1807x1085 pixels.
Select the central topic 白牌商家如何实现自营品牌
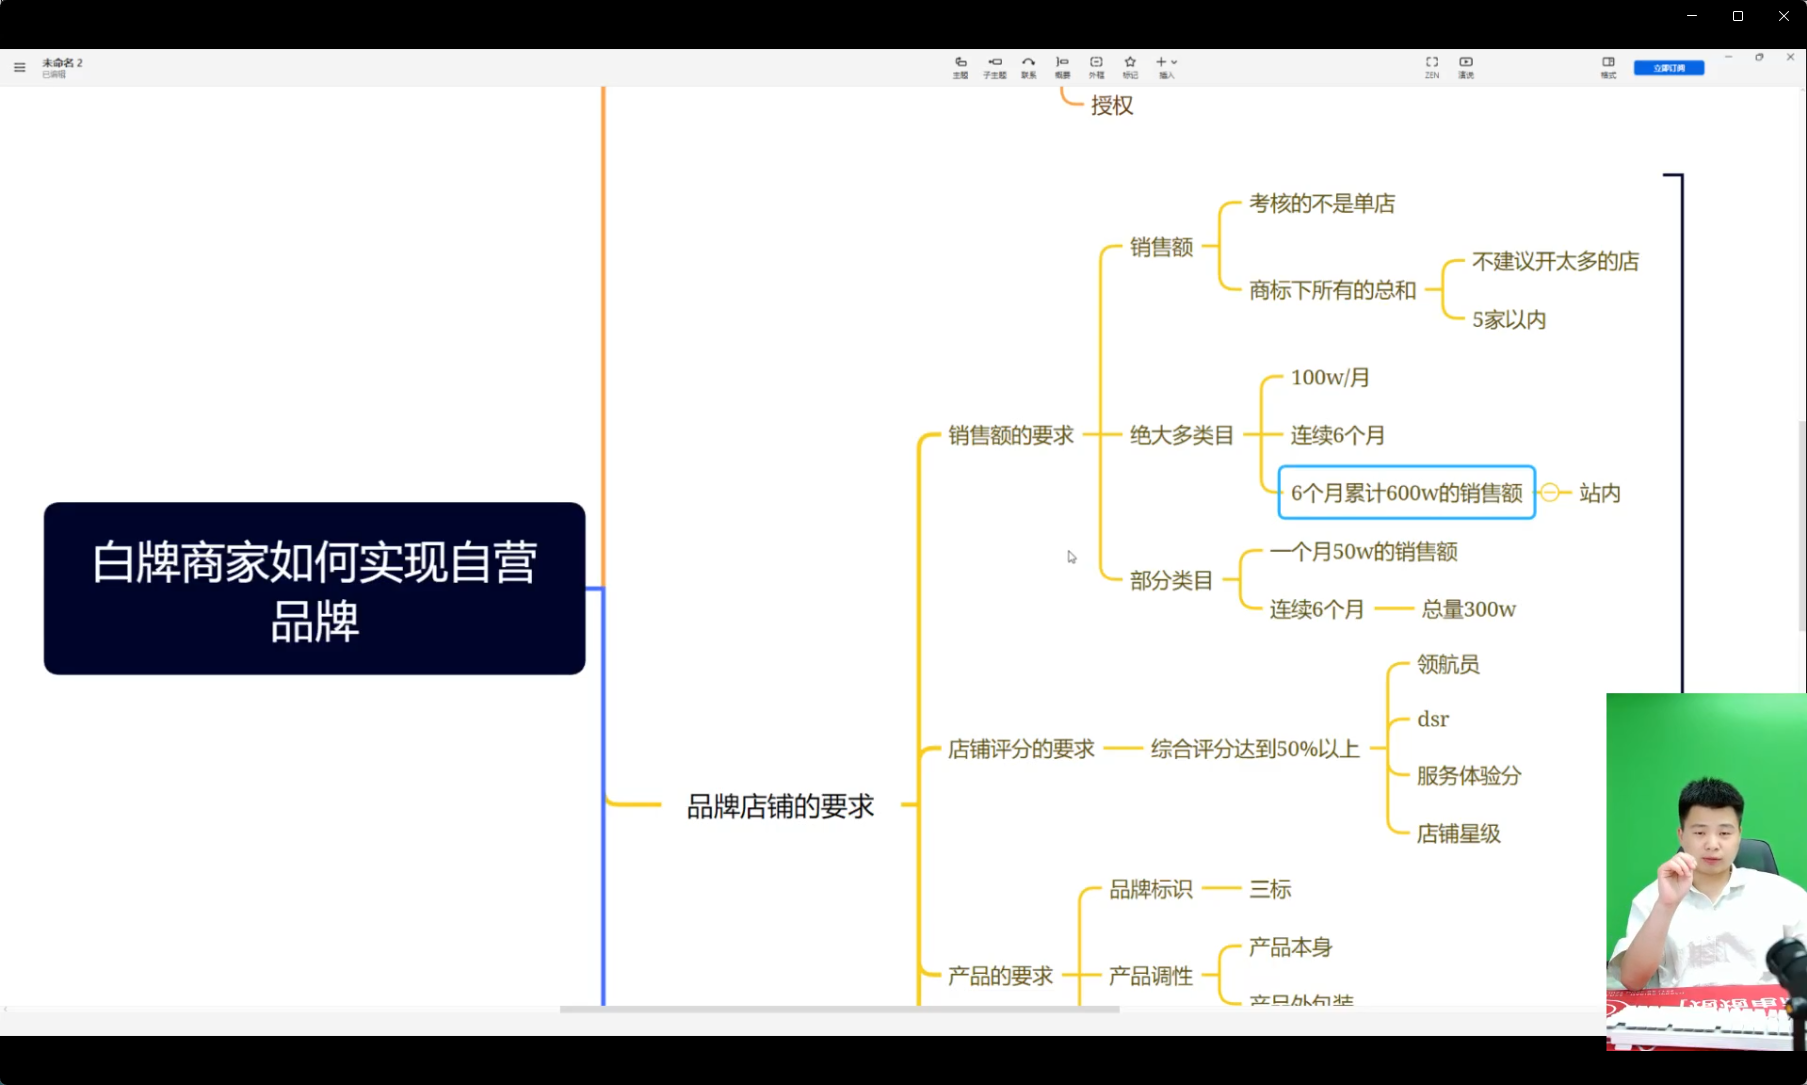(314, 589)
